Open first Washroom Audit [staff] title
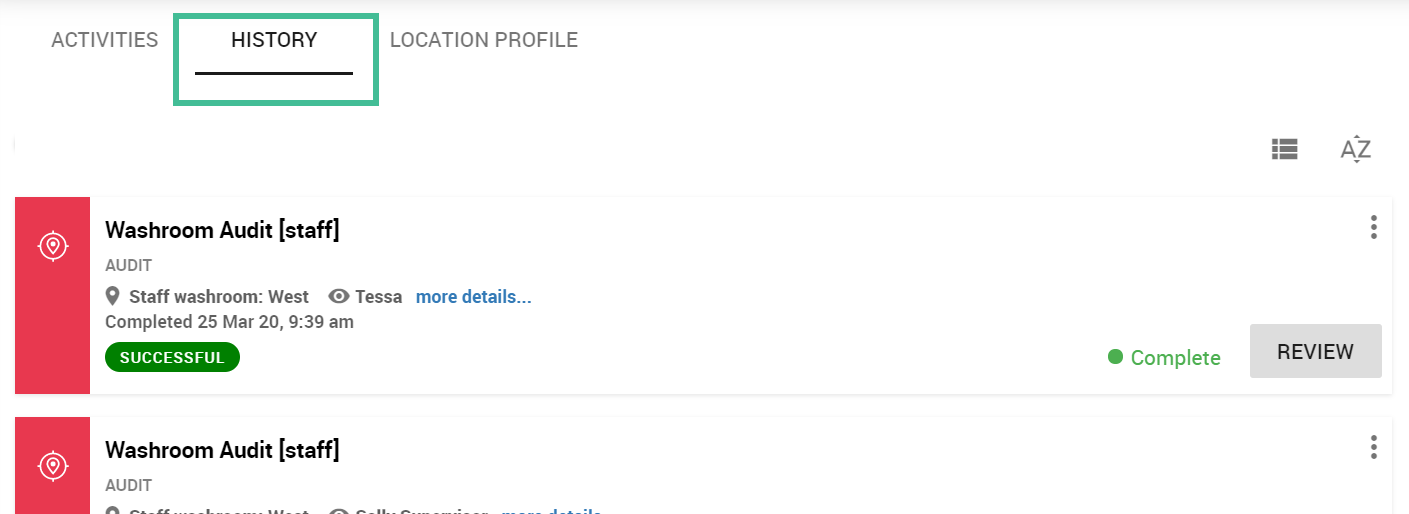 222,230
